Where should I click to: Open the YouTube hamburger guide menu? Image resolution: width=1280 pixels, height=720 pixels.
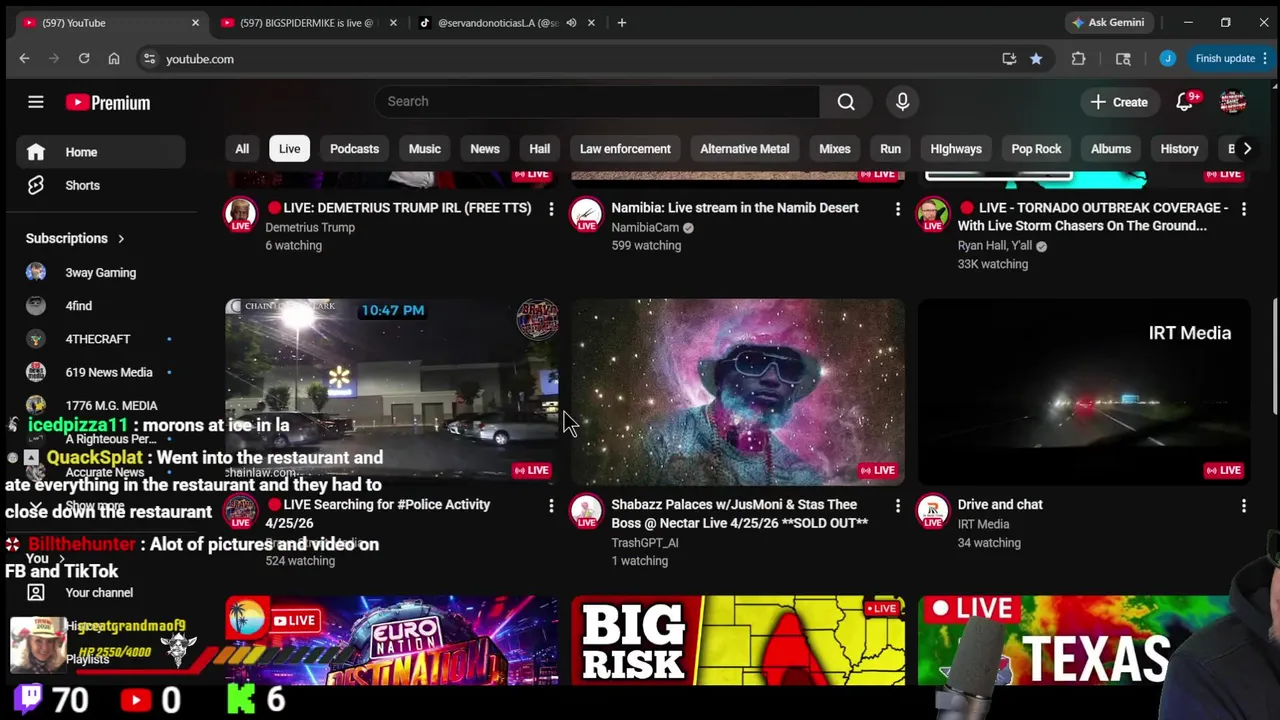35,102
